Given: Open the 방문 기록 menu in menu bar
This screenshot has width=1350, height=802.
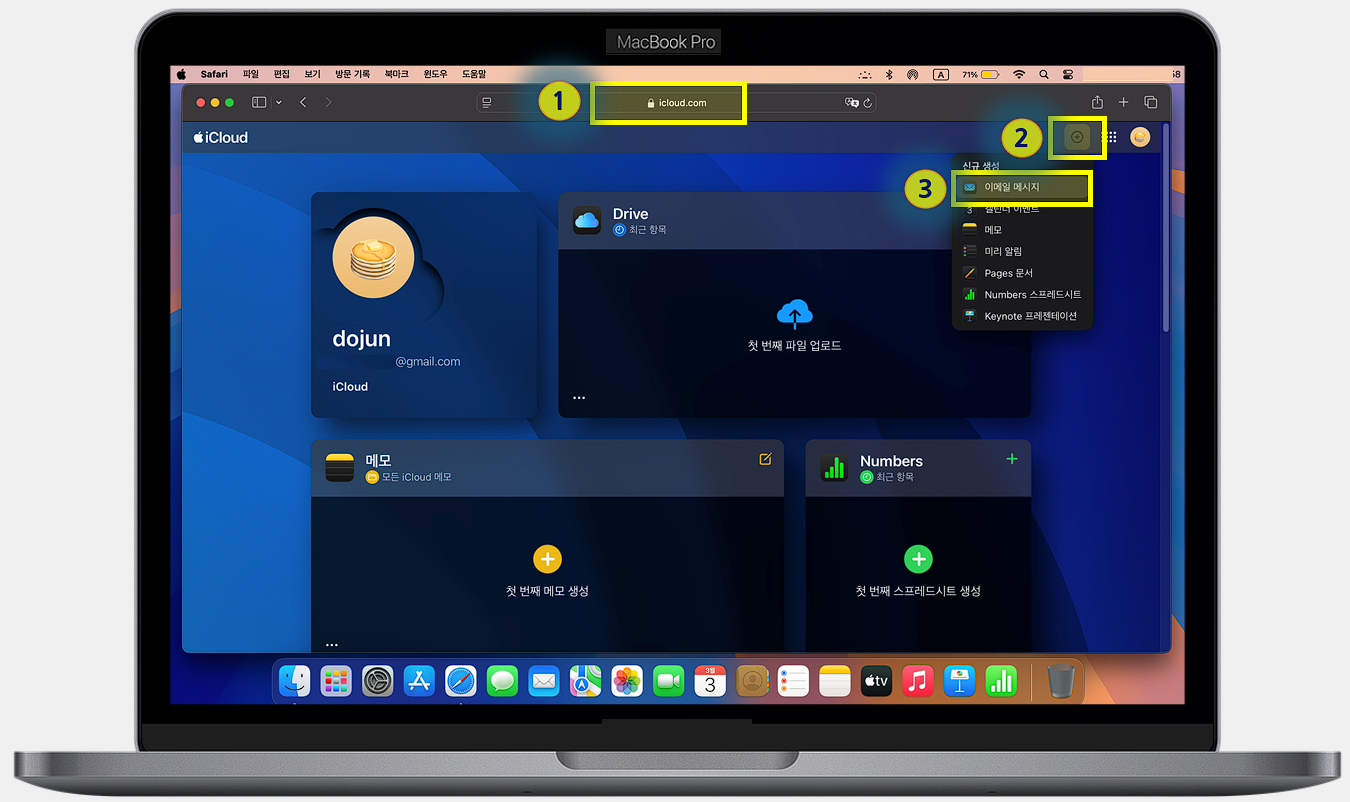Looking at the screenshot, I should pyautogui.click(x=352, y=74).
